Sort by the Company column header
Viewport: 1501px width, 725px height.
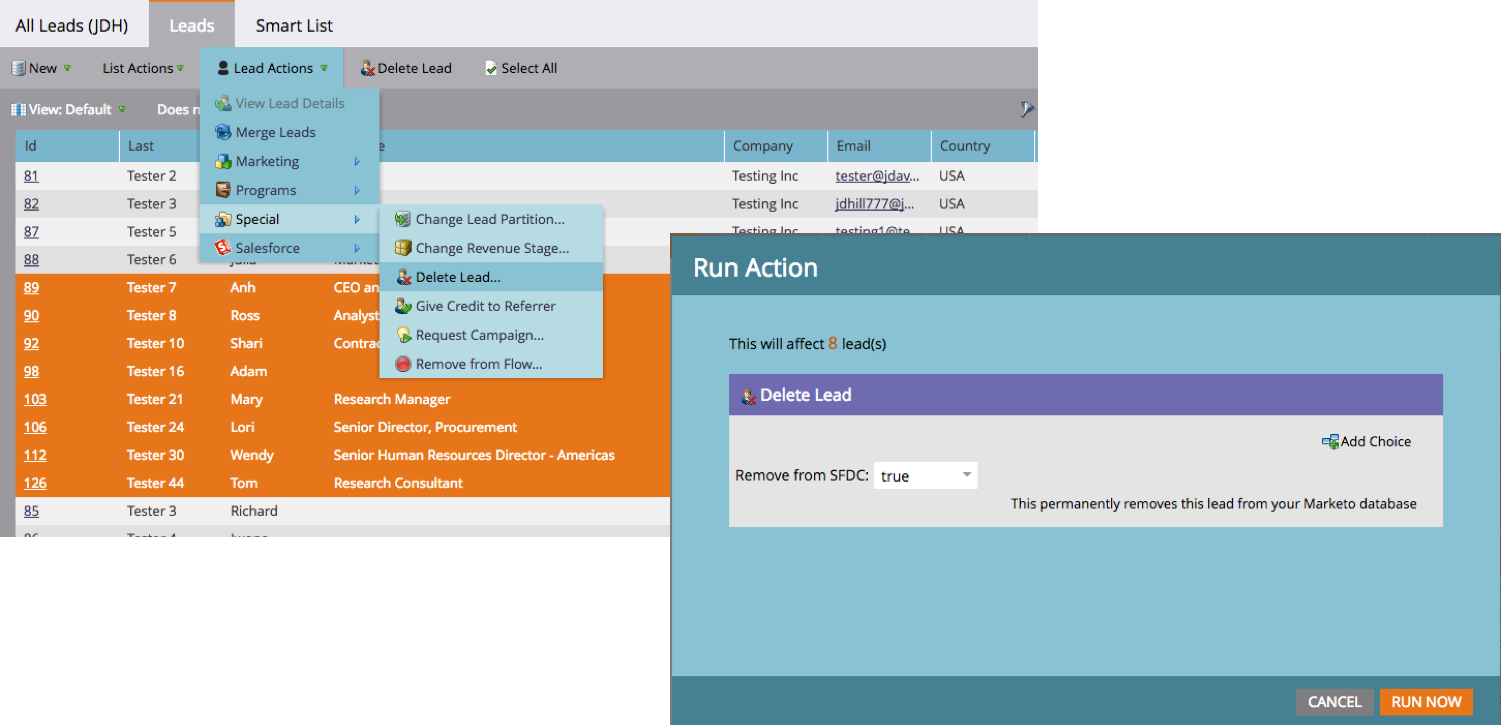tap(762, 146)
